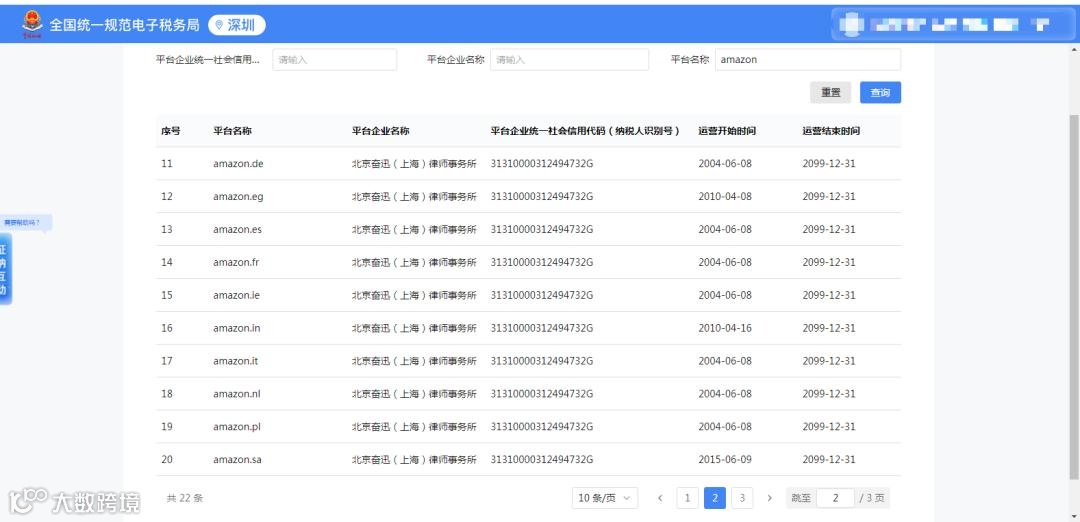The image size is (1080, 522).
Task: Select the 深圳 location pin badge
Action: click(236, 25)
